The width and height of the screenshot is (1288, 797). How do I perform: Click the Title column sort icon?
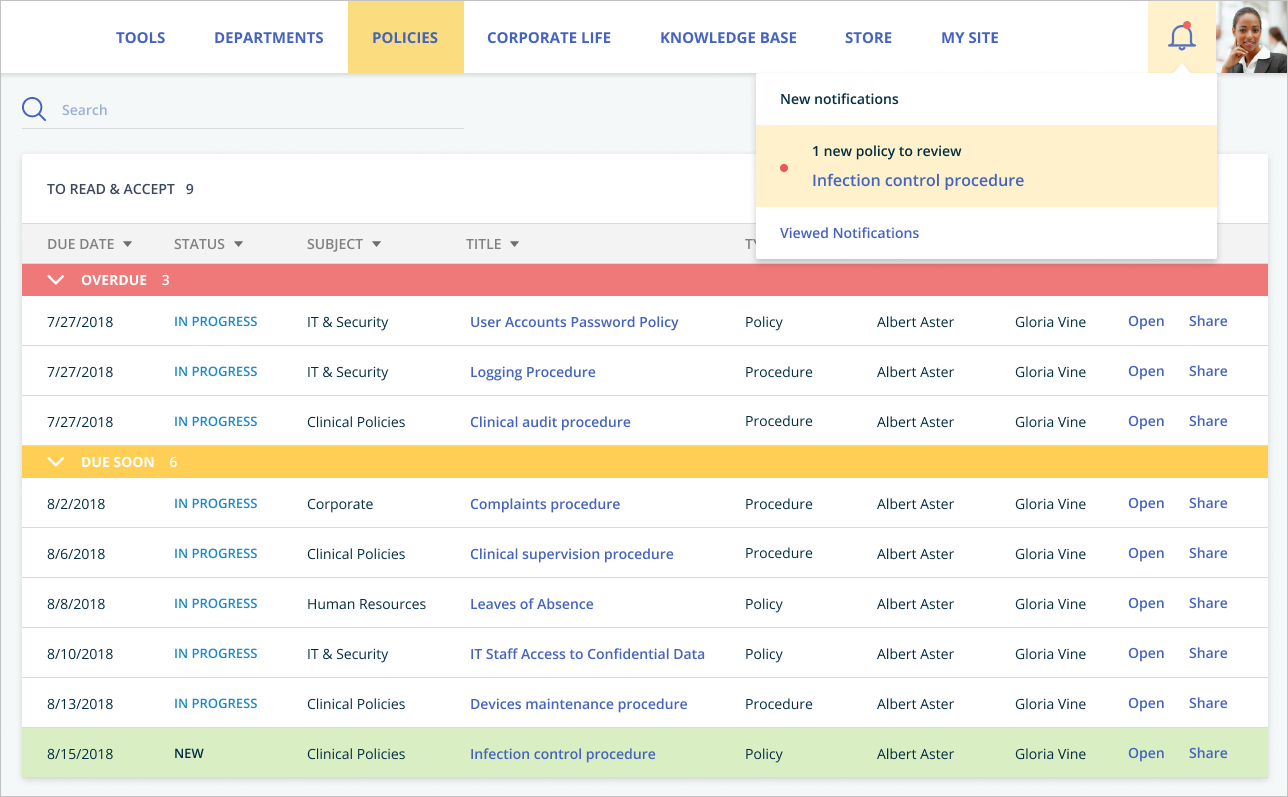pyautogui.click(x=513, y=243)
